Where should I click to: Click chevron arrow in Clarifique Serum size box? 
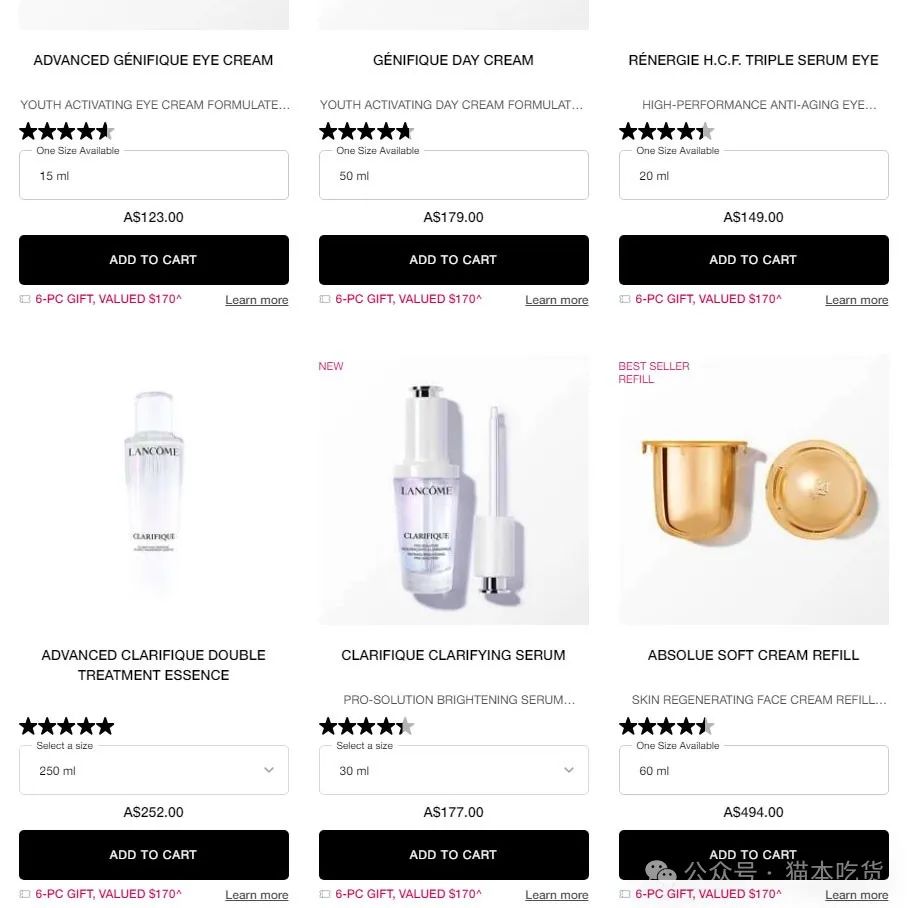point(569,770)
